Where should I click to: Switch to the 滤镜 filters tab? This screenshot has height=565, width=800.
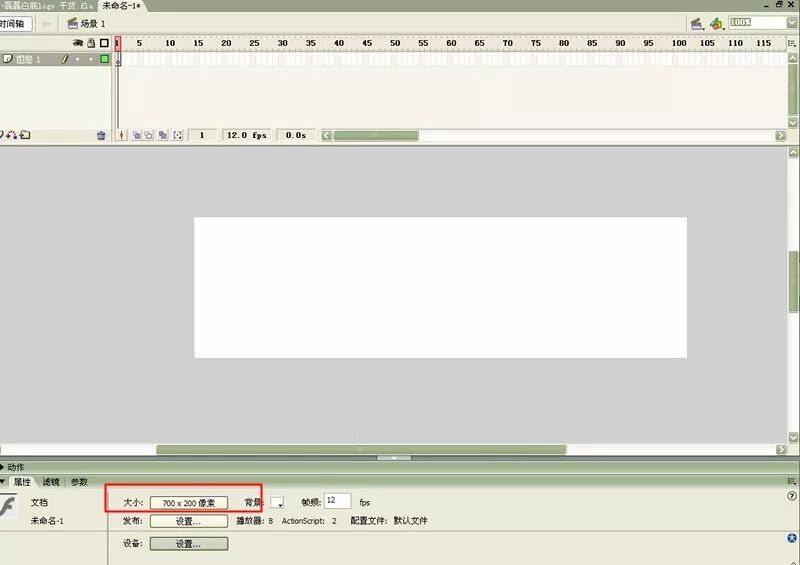click(x=50, y=482)
